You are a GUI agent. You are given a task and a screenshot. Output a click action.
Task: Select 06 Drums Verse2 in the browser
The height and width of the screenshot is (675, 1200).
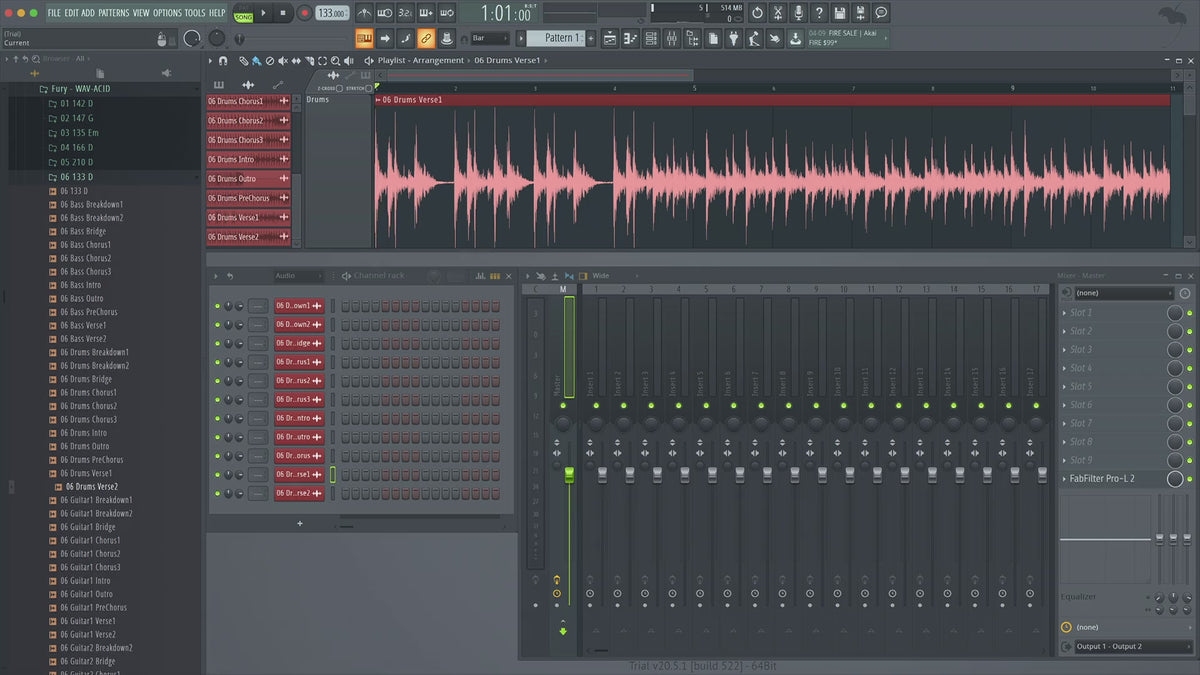tap(93, 487)
